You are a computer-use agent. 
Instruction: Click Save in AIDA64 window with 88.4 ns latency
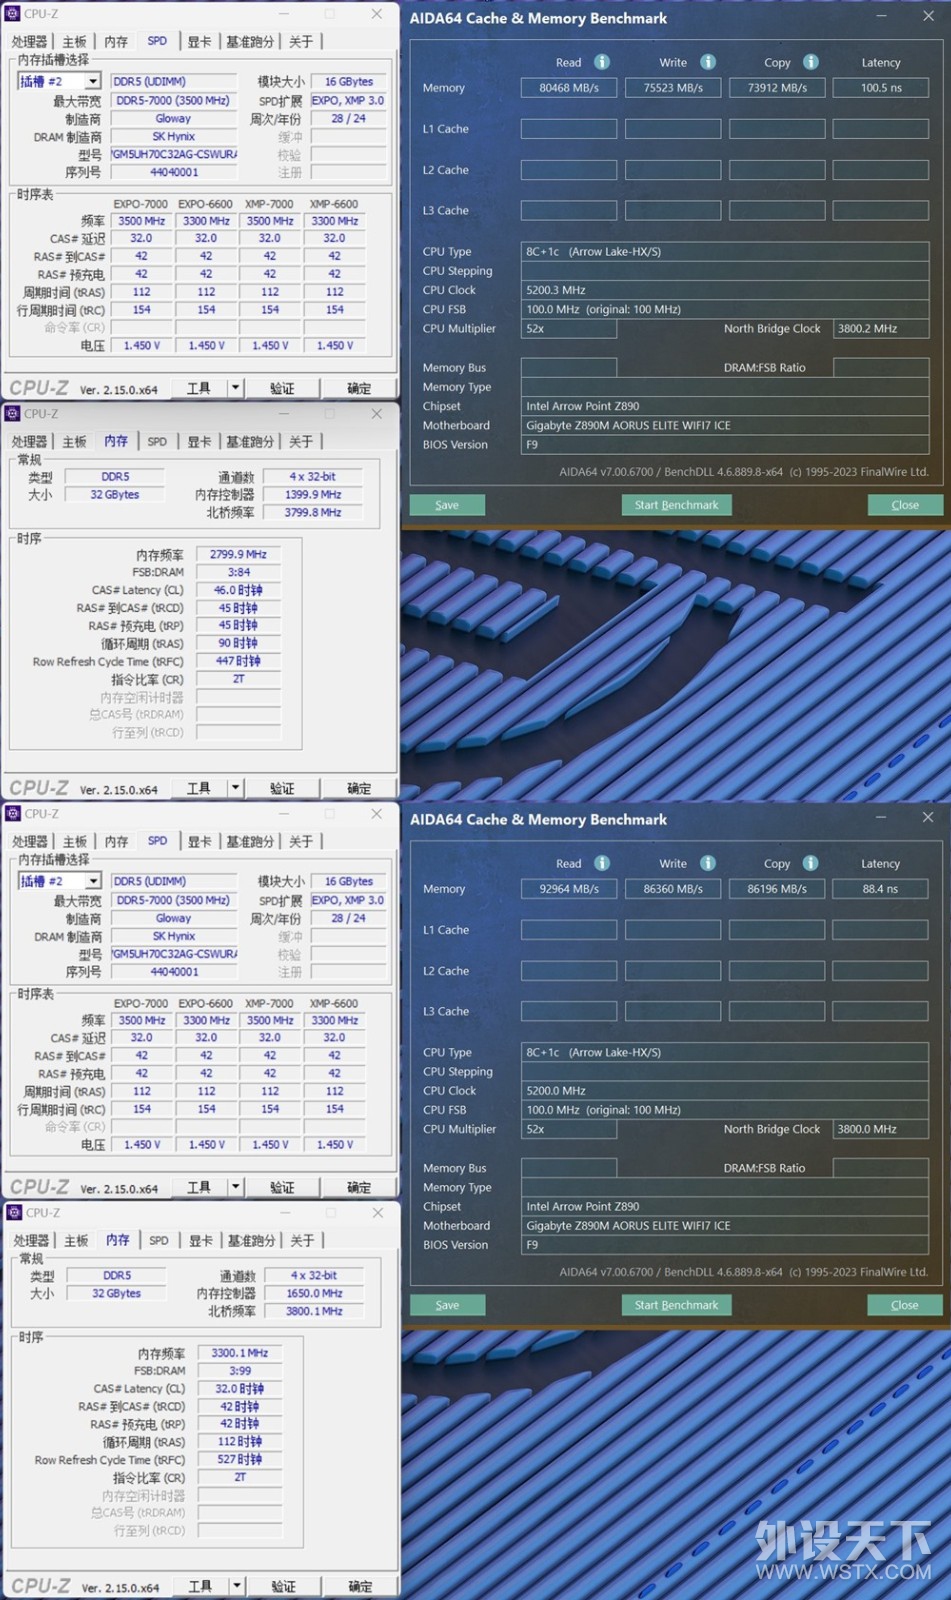(x=447, y=1305)
